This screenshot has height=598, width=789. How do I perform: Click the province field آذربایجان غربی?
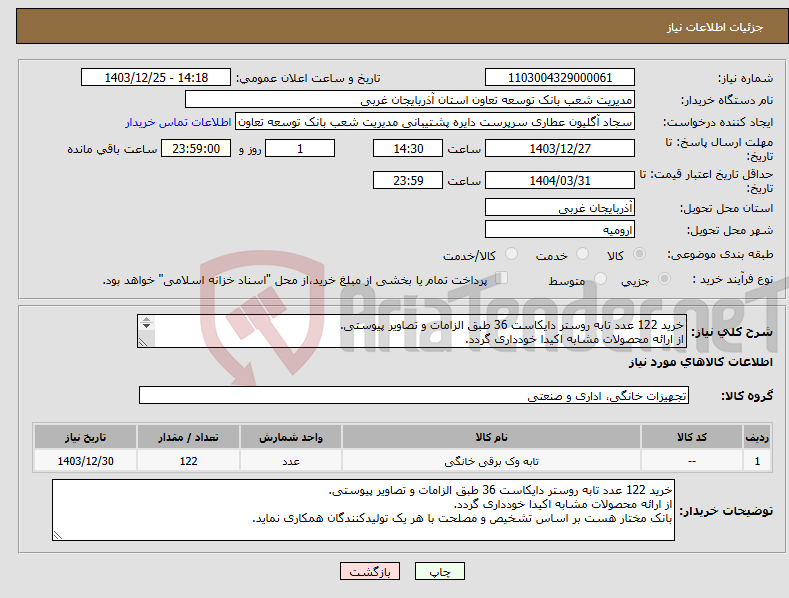coord(560,207)
